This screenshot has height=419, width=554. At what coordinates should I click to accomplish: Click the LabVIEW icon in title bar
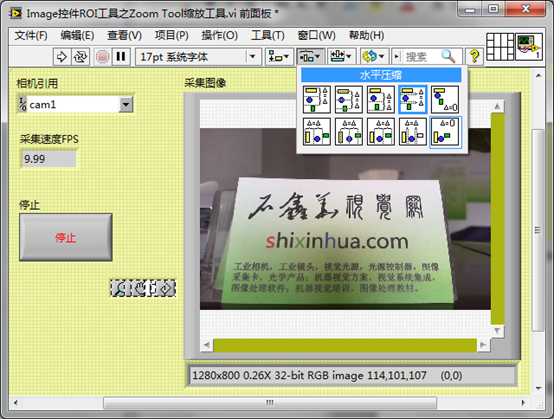(15, 13)
